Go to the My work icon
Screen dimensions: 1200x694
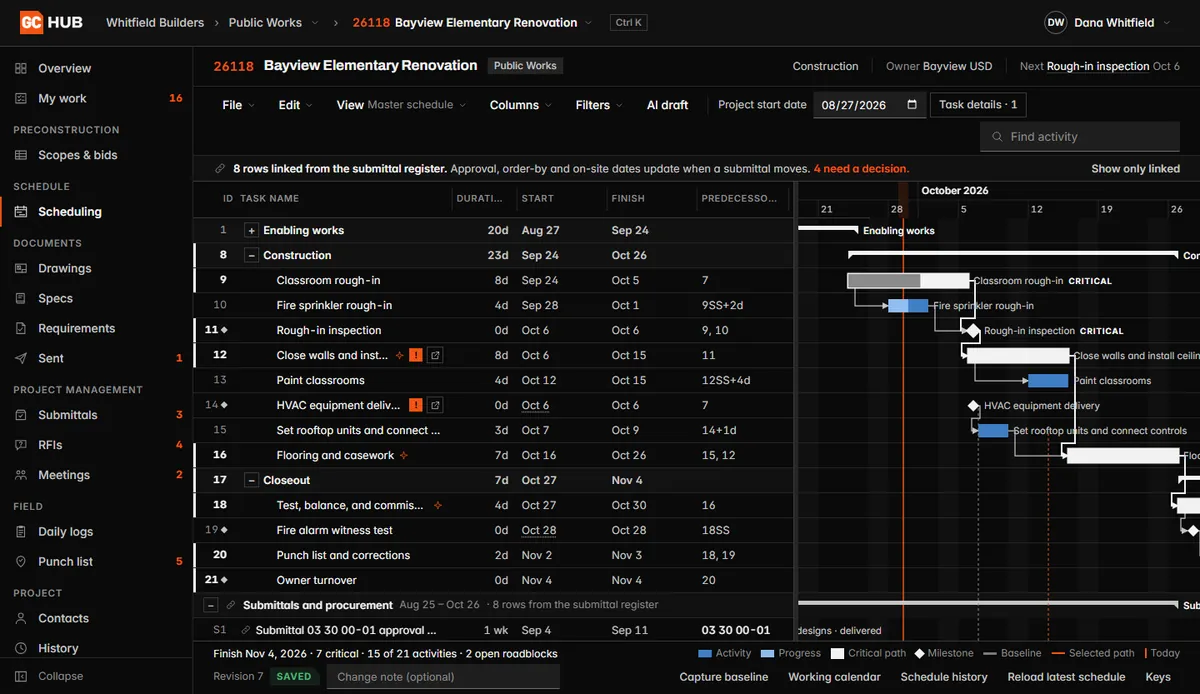click(x=21, y=98)
